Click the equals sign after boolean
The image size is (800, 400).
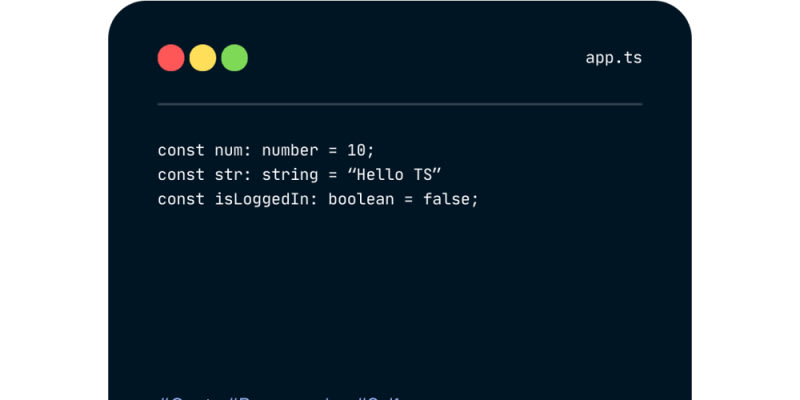[409, 200]
